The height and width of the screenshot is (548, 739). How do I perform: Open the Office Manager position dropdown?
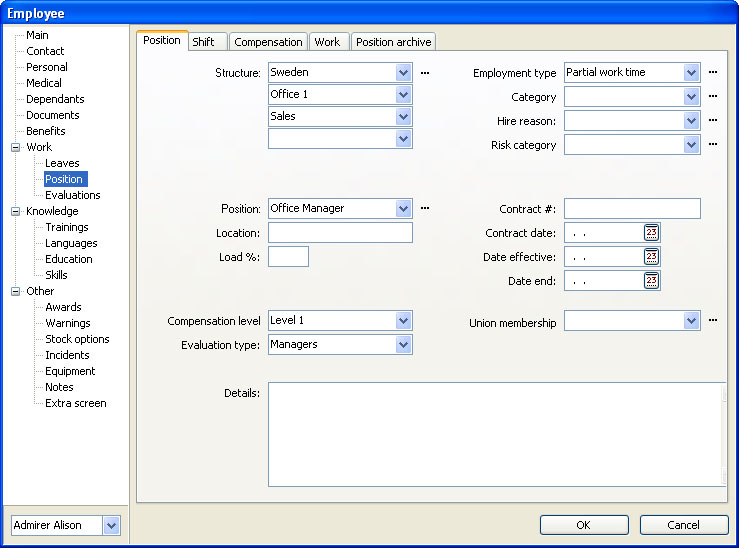(x=403, y=209)
